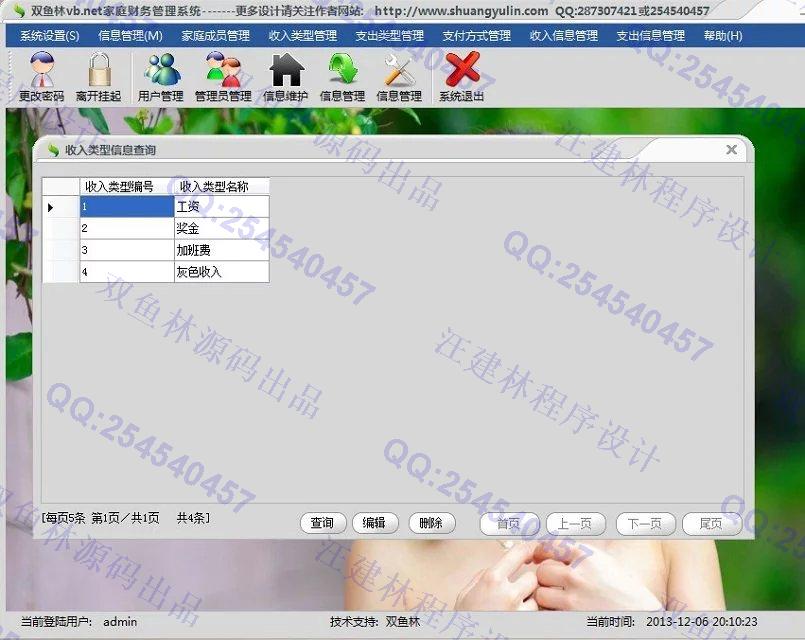Open the 系统设置(S) menu
Screen dimensions: 805x640
coord(49,35)
